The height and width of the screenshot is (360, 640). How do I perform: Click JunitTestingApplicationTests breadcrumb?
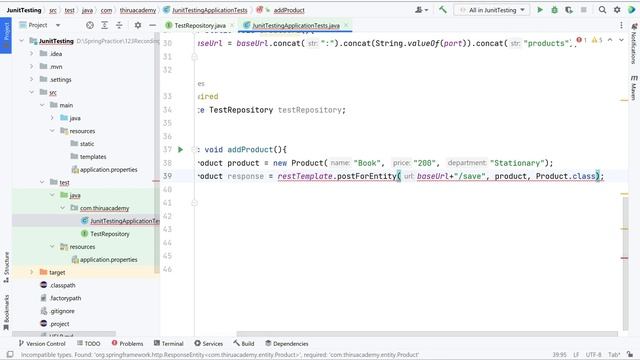pyautogui.click(x=209, y=10)
